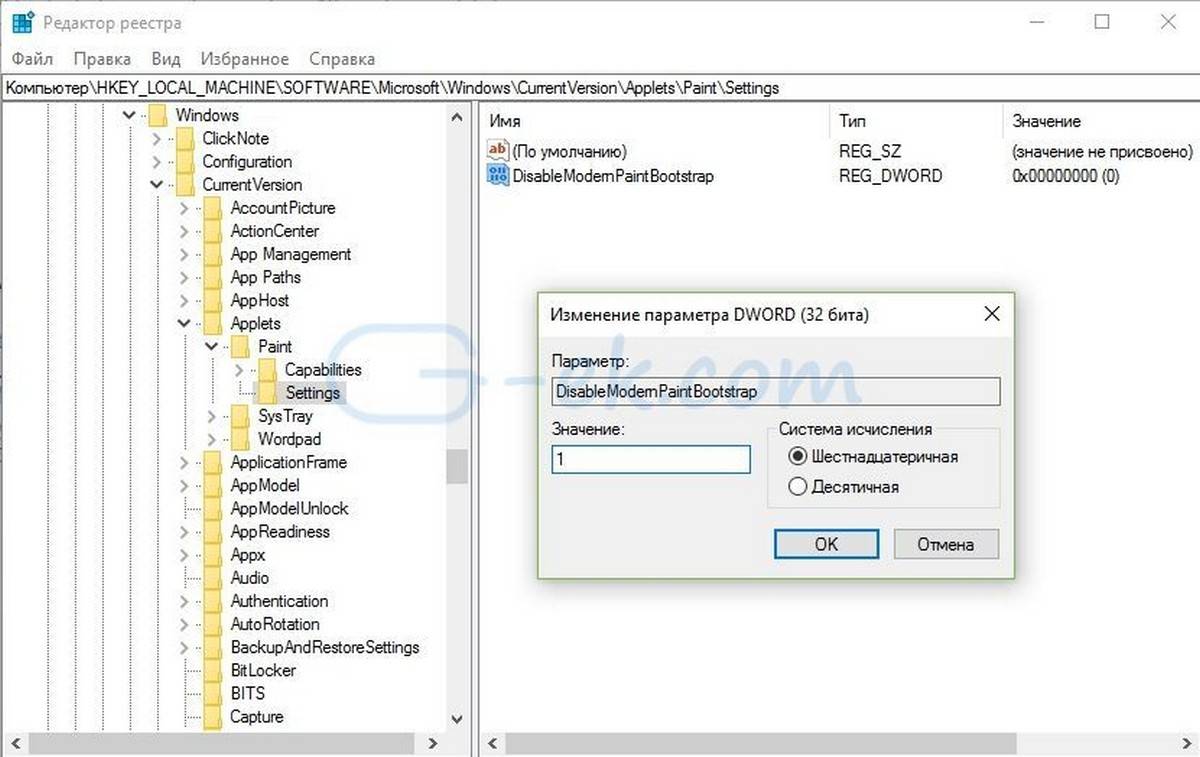Select the App Management folder icon
Image resolution: width=1200 pixels, height=757 pixels.
(x=213, y=254)
